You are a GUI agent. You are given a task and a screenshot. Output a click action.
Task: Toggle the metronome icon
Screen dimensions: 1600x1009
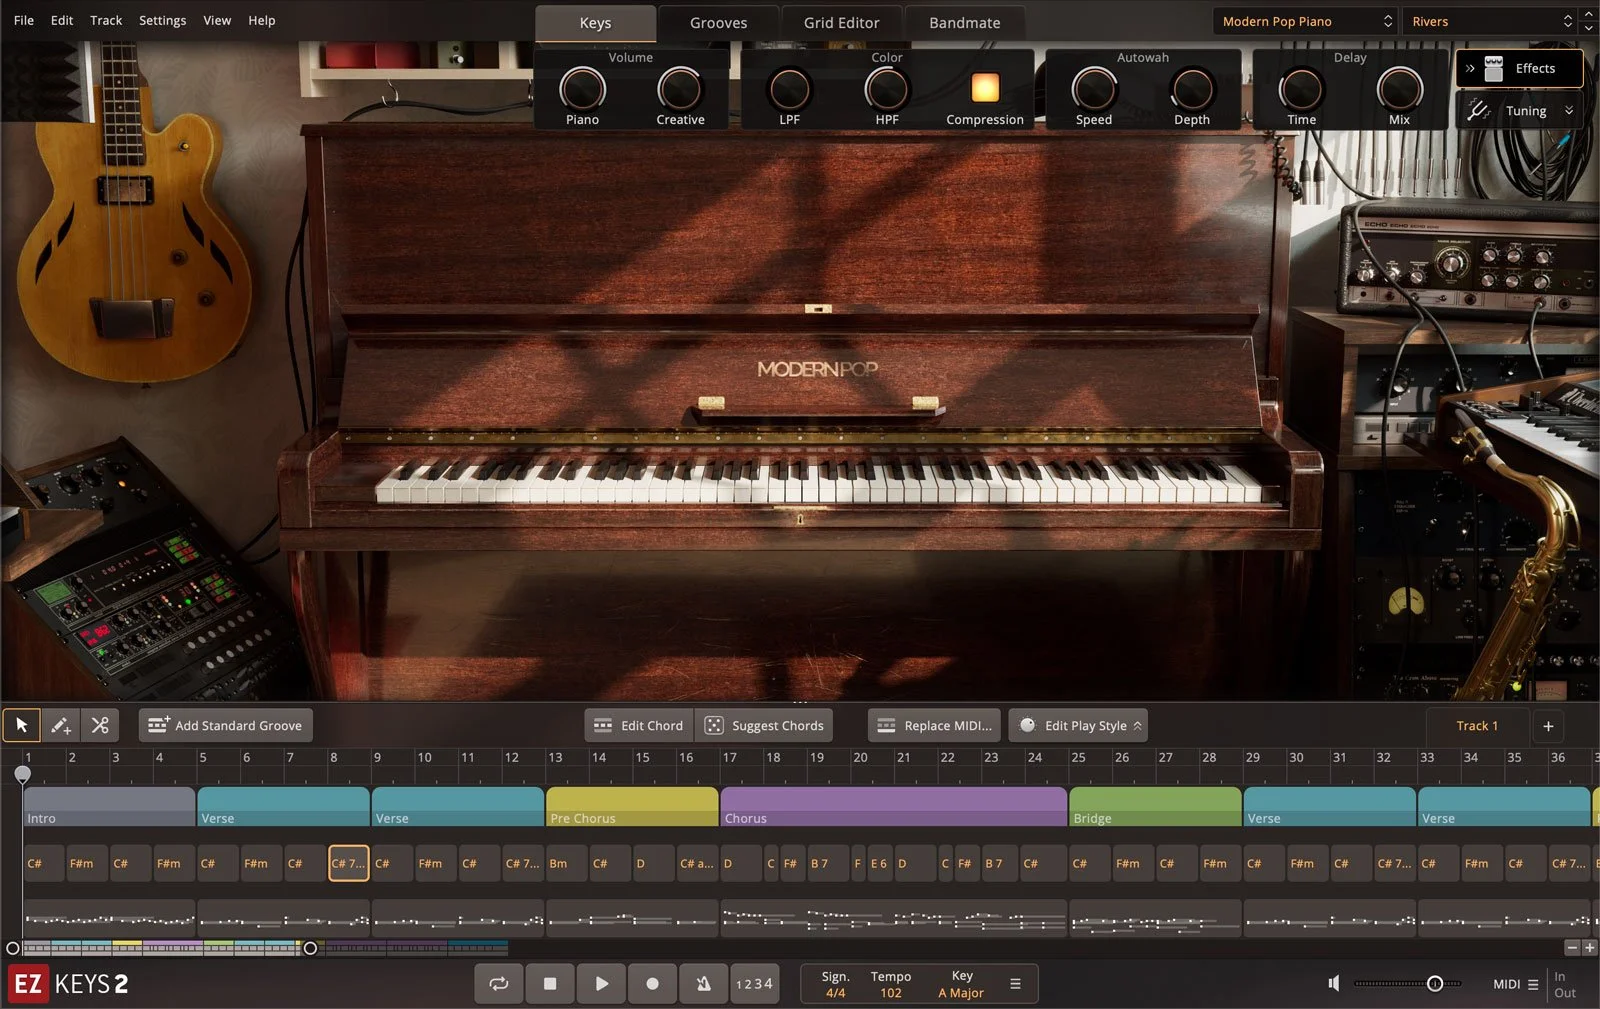tap(703, 984)
